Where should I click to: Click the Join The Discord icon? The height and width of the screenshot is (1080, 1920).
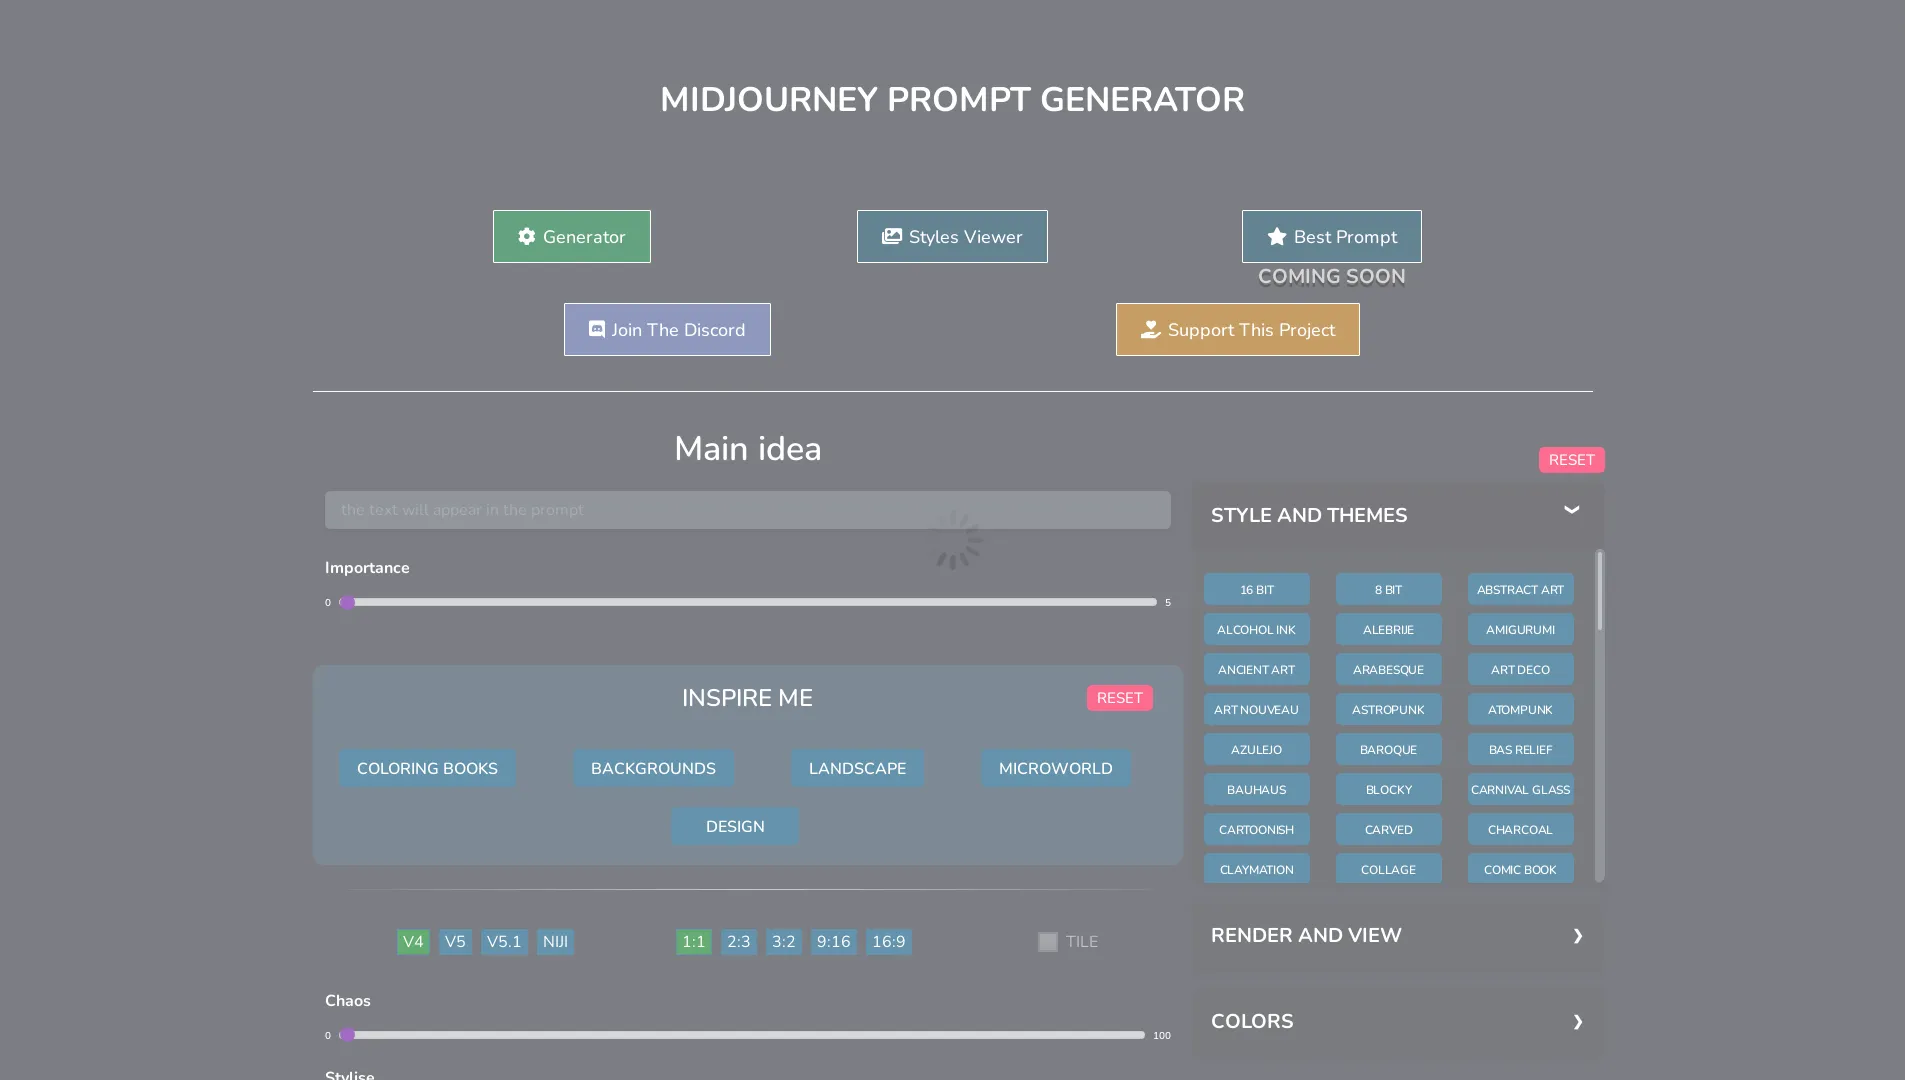click(596, 328)
